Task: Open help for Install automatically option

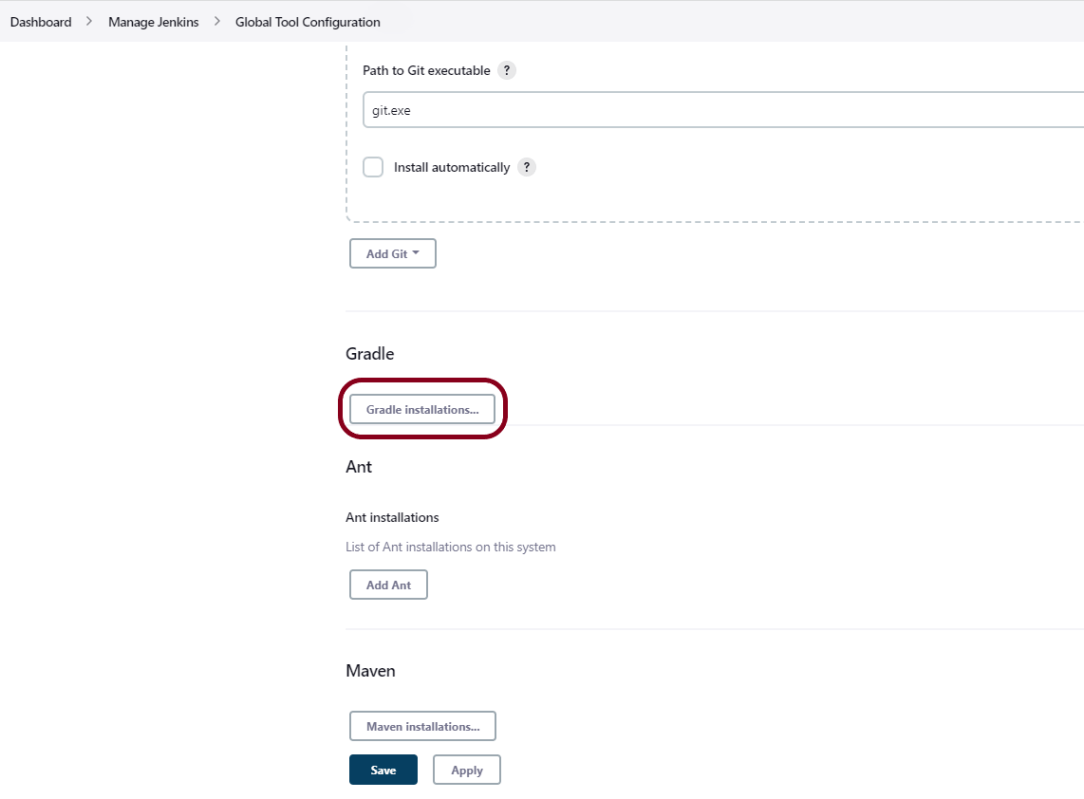Action: point(527,167)
